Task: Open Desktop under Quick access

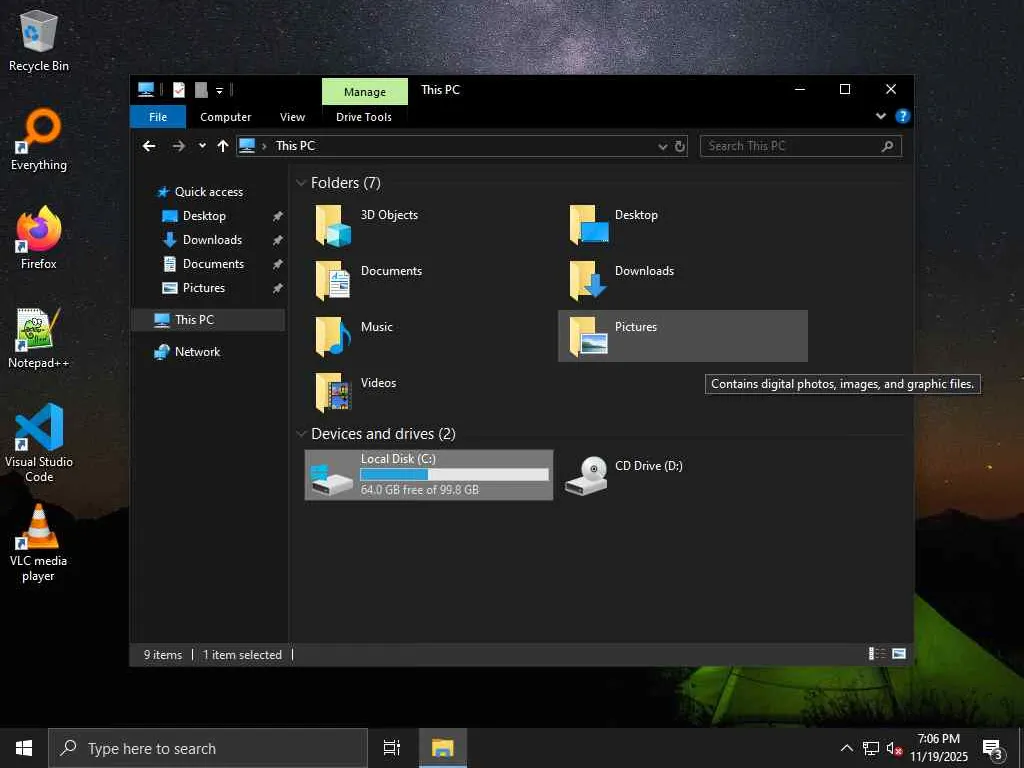Action: (x=204, y=216)
